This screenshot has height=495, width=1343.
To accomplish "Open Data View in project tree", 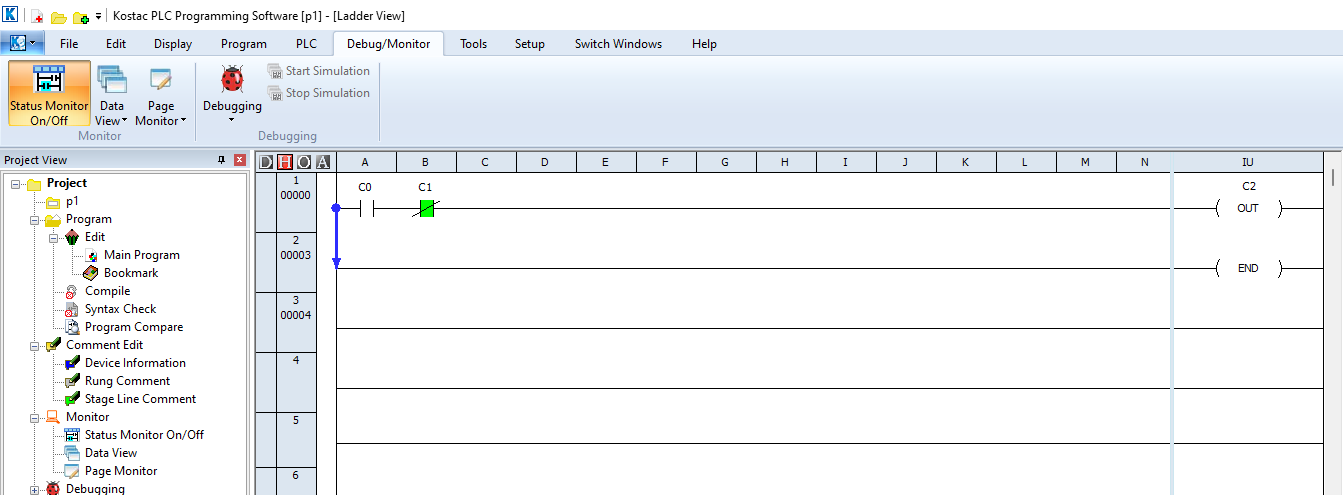I will click(x=111, y=453).
